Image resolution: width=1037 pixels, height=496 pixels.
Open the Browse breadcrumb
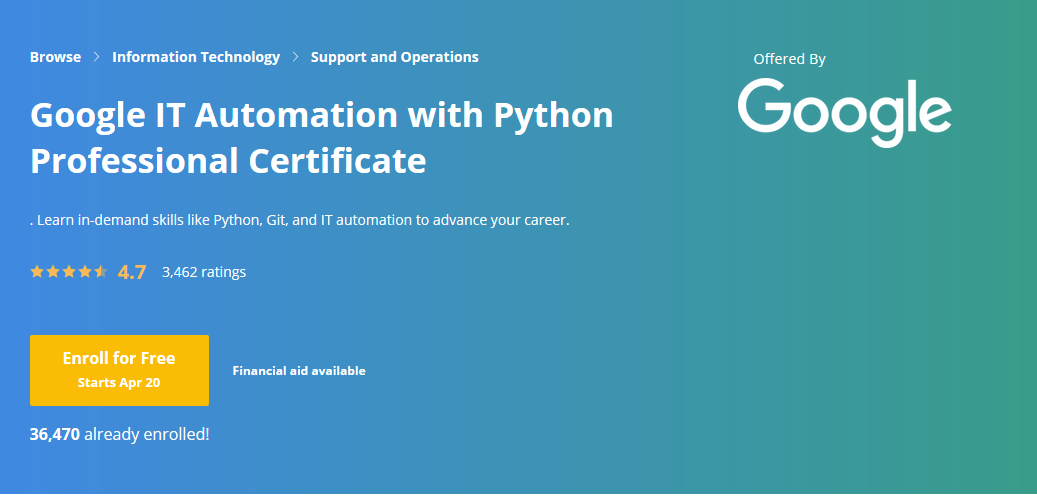[x=56, y=57]
